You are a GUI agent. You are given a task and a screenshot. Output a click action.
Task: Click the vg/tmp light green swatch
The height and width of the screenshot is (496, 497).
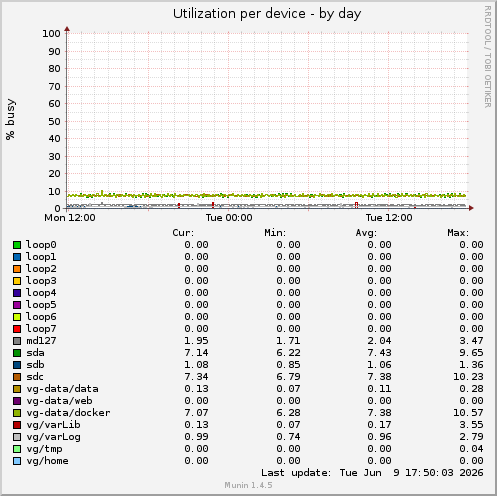click(17, 449)
